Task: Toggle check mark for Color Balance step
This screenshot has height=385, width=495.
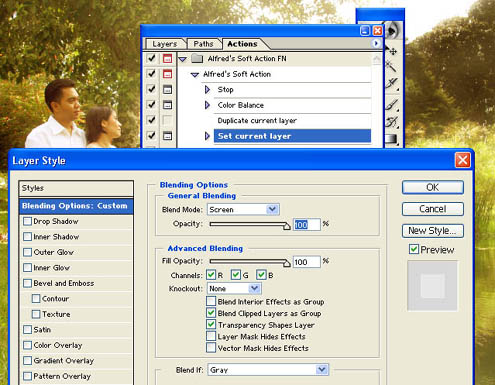Action: (x=152, y=105)
